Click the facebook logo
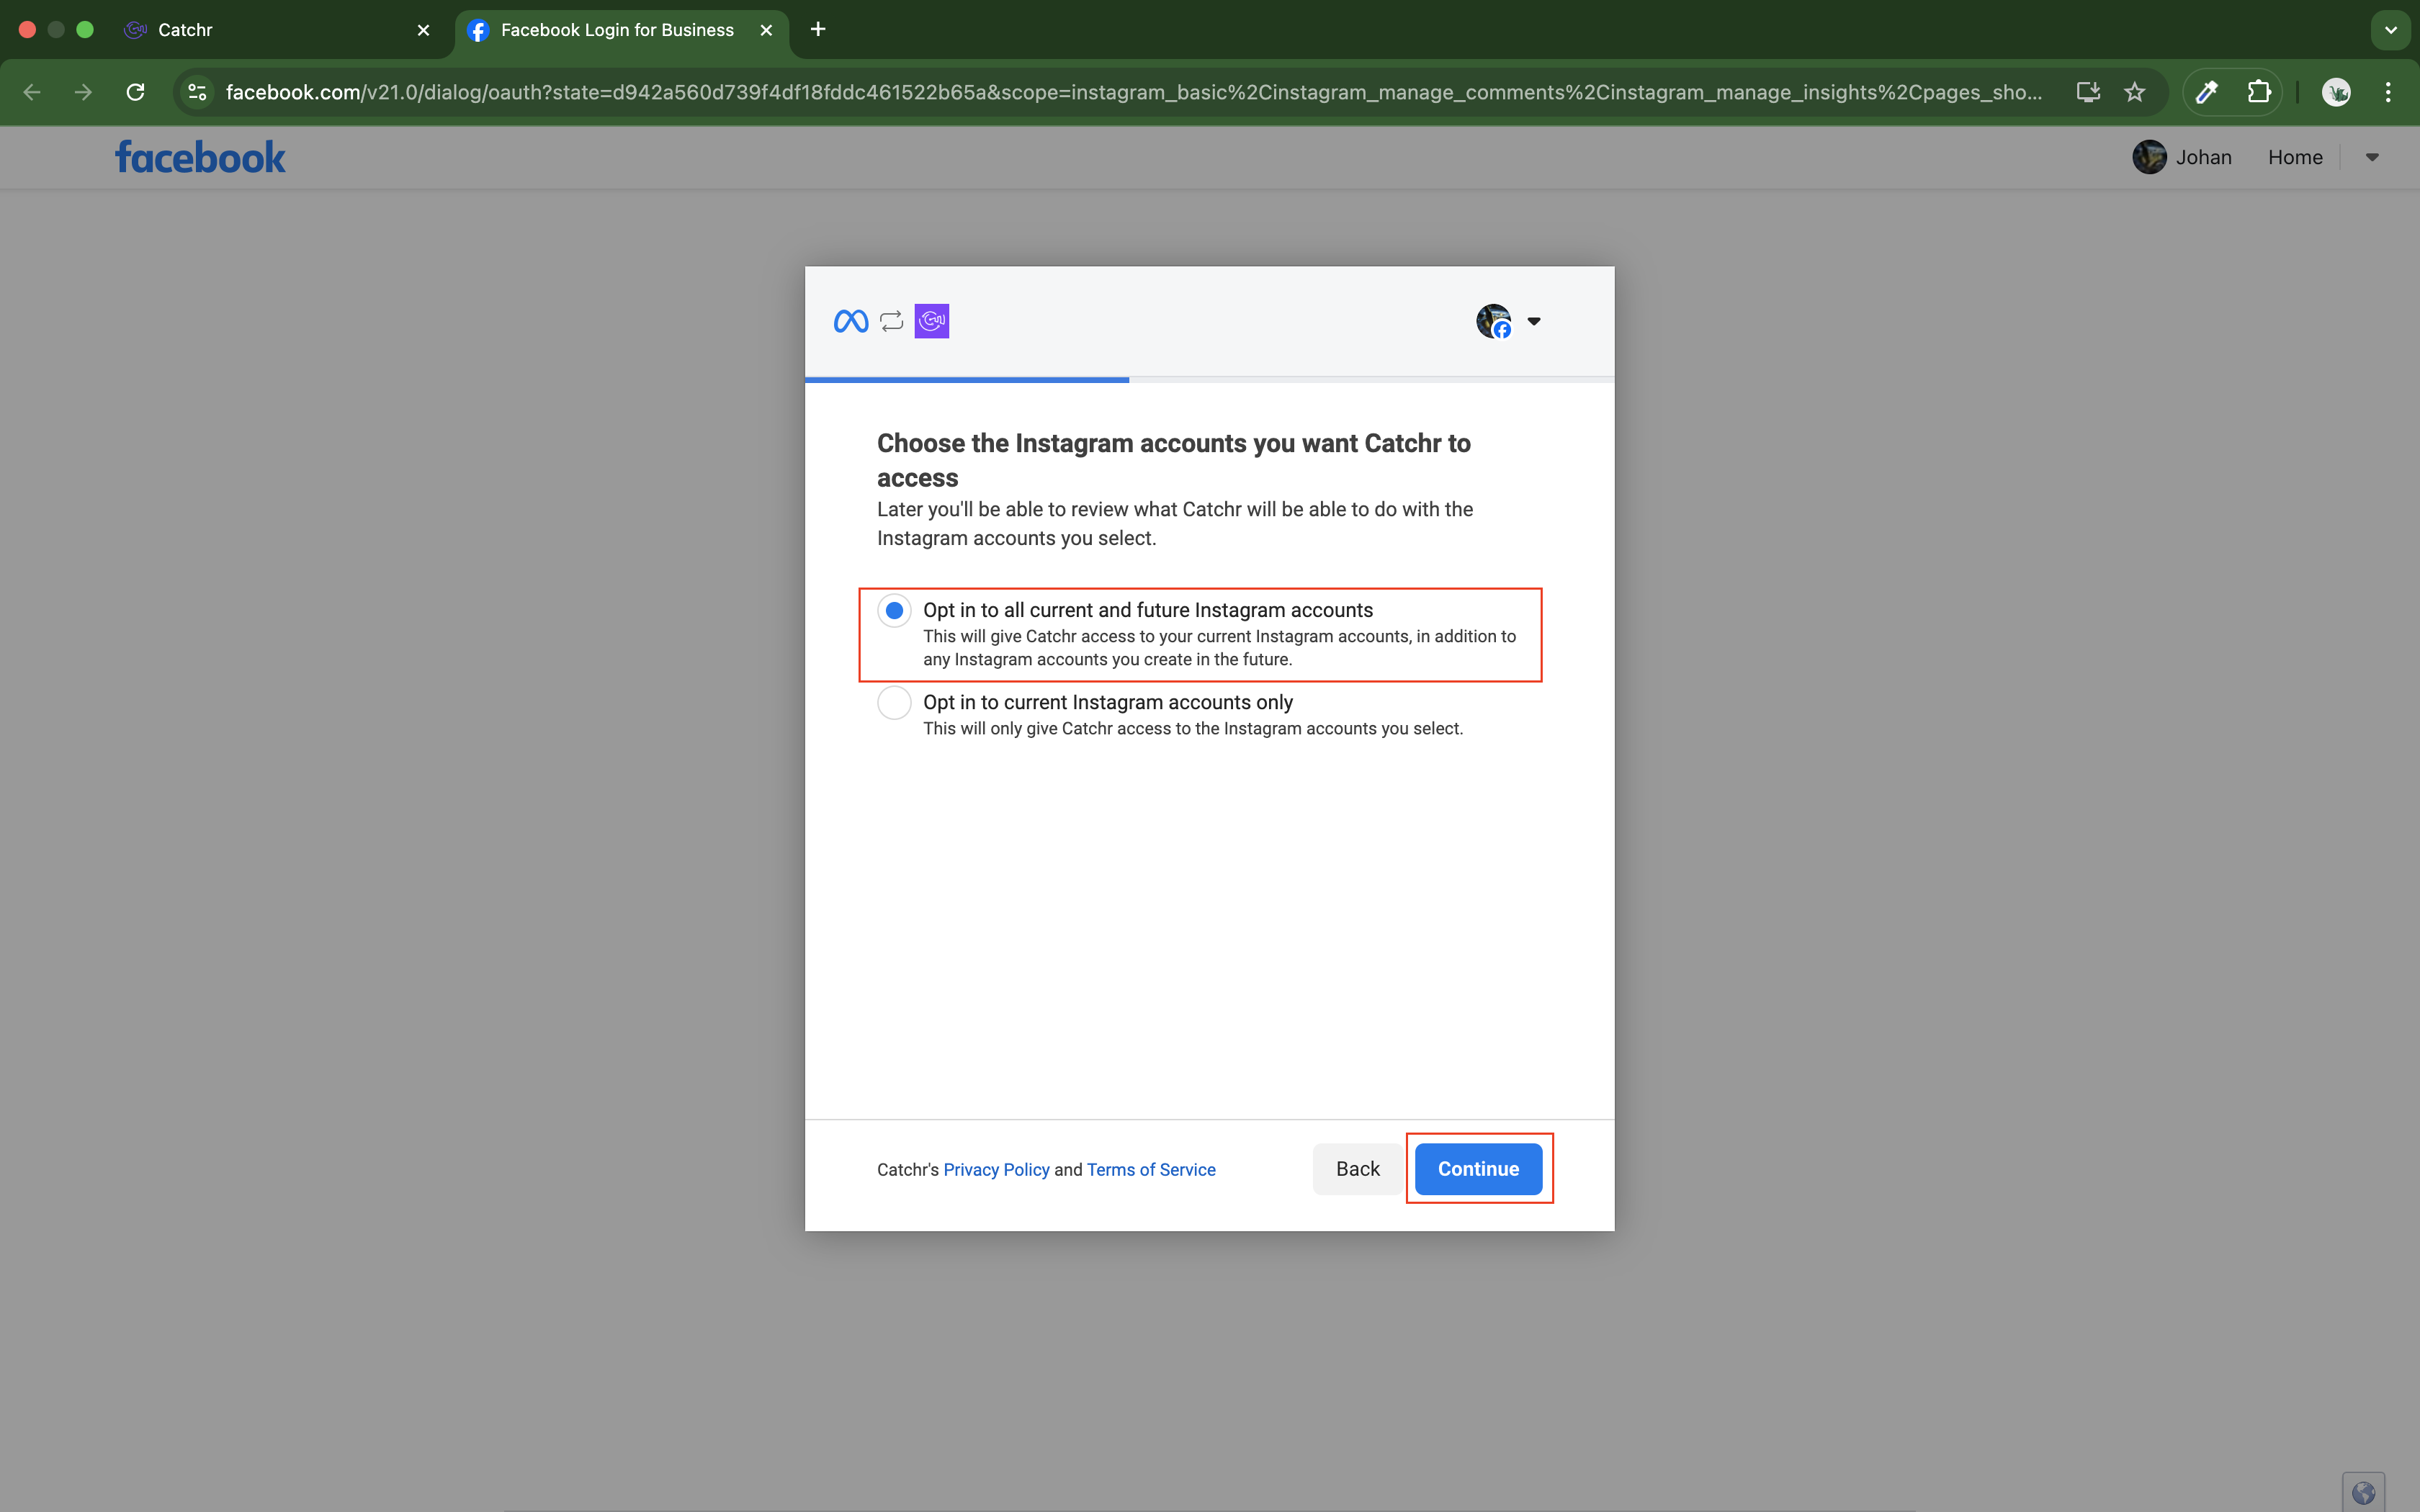This screenshot has height=1512, width=2420. [200, 157]
